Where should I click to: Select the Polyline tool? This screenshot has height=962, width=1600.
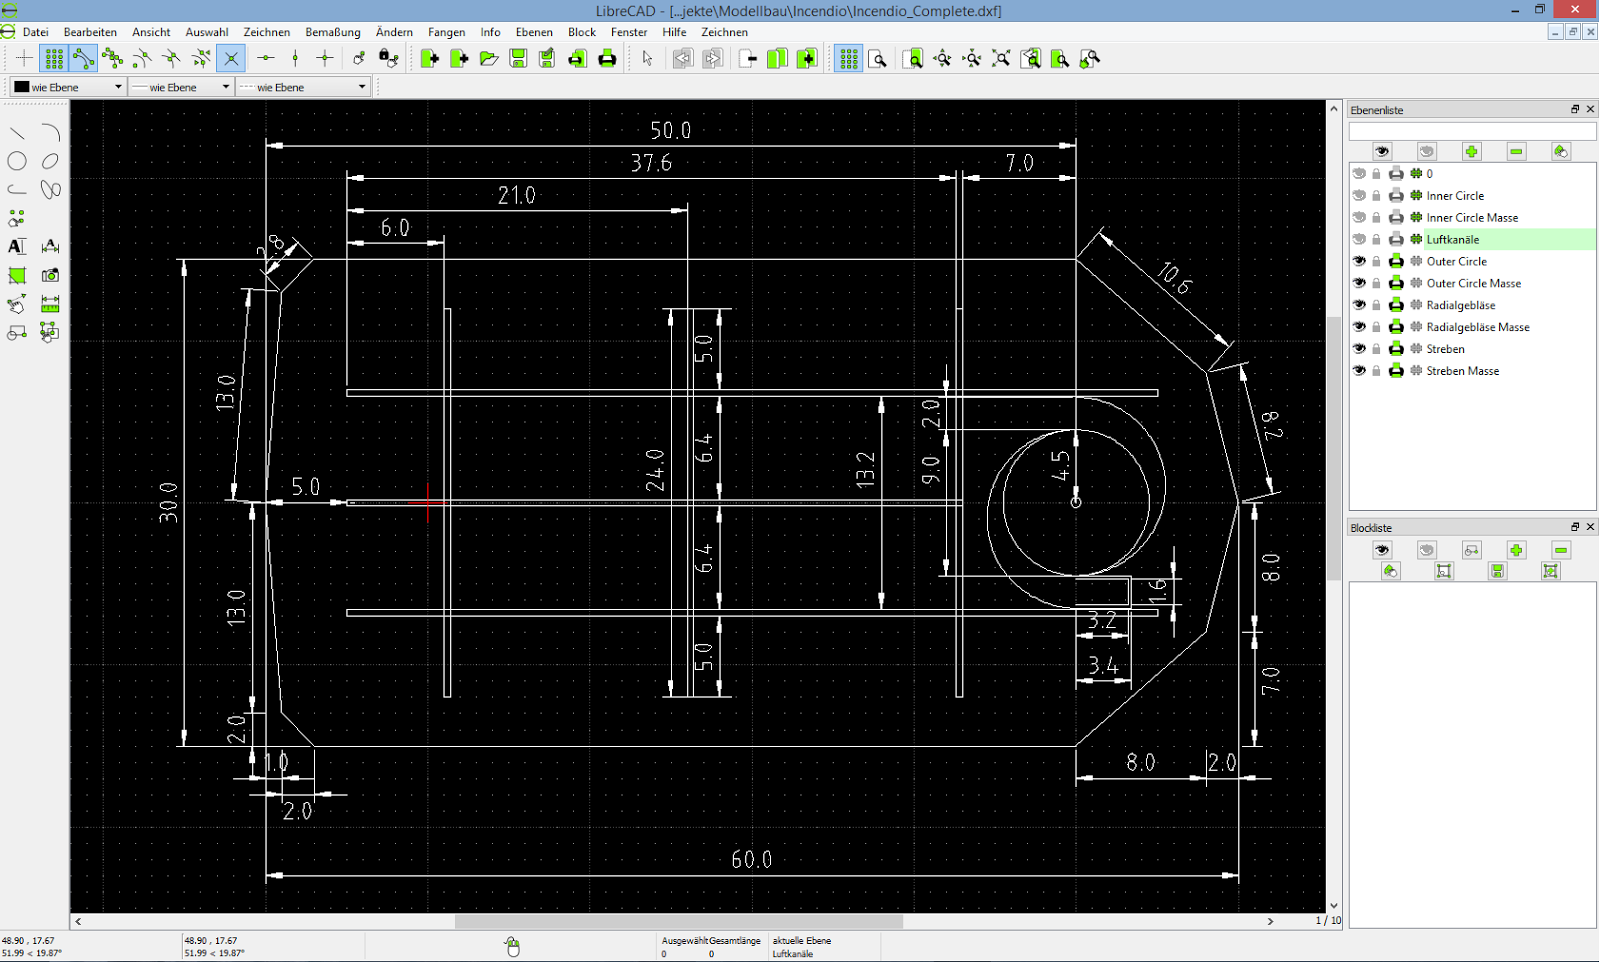(x=17, y=189)
